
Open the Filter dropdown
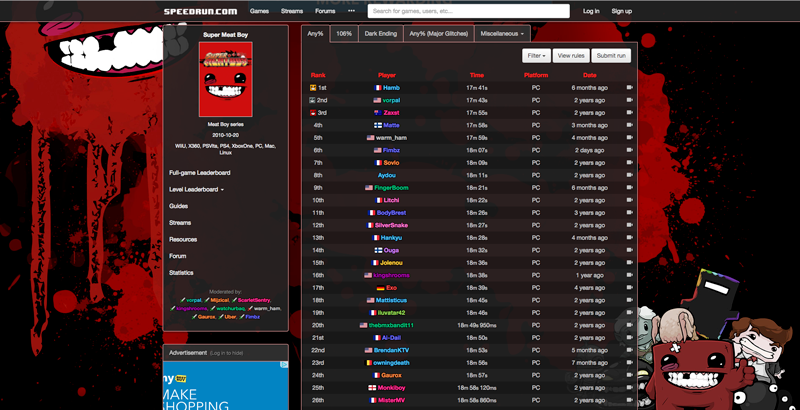(536, 56)
